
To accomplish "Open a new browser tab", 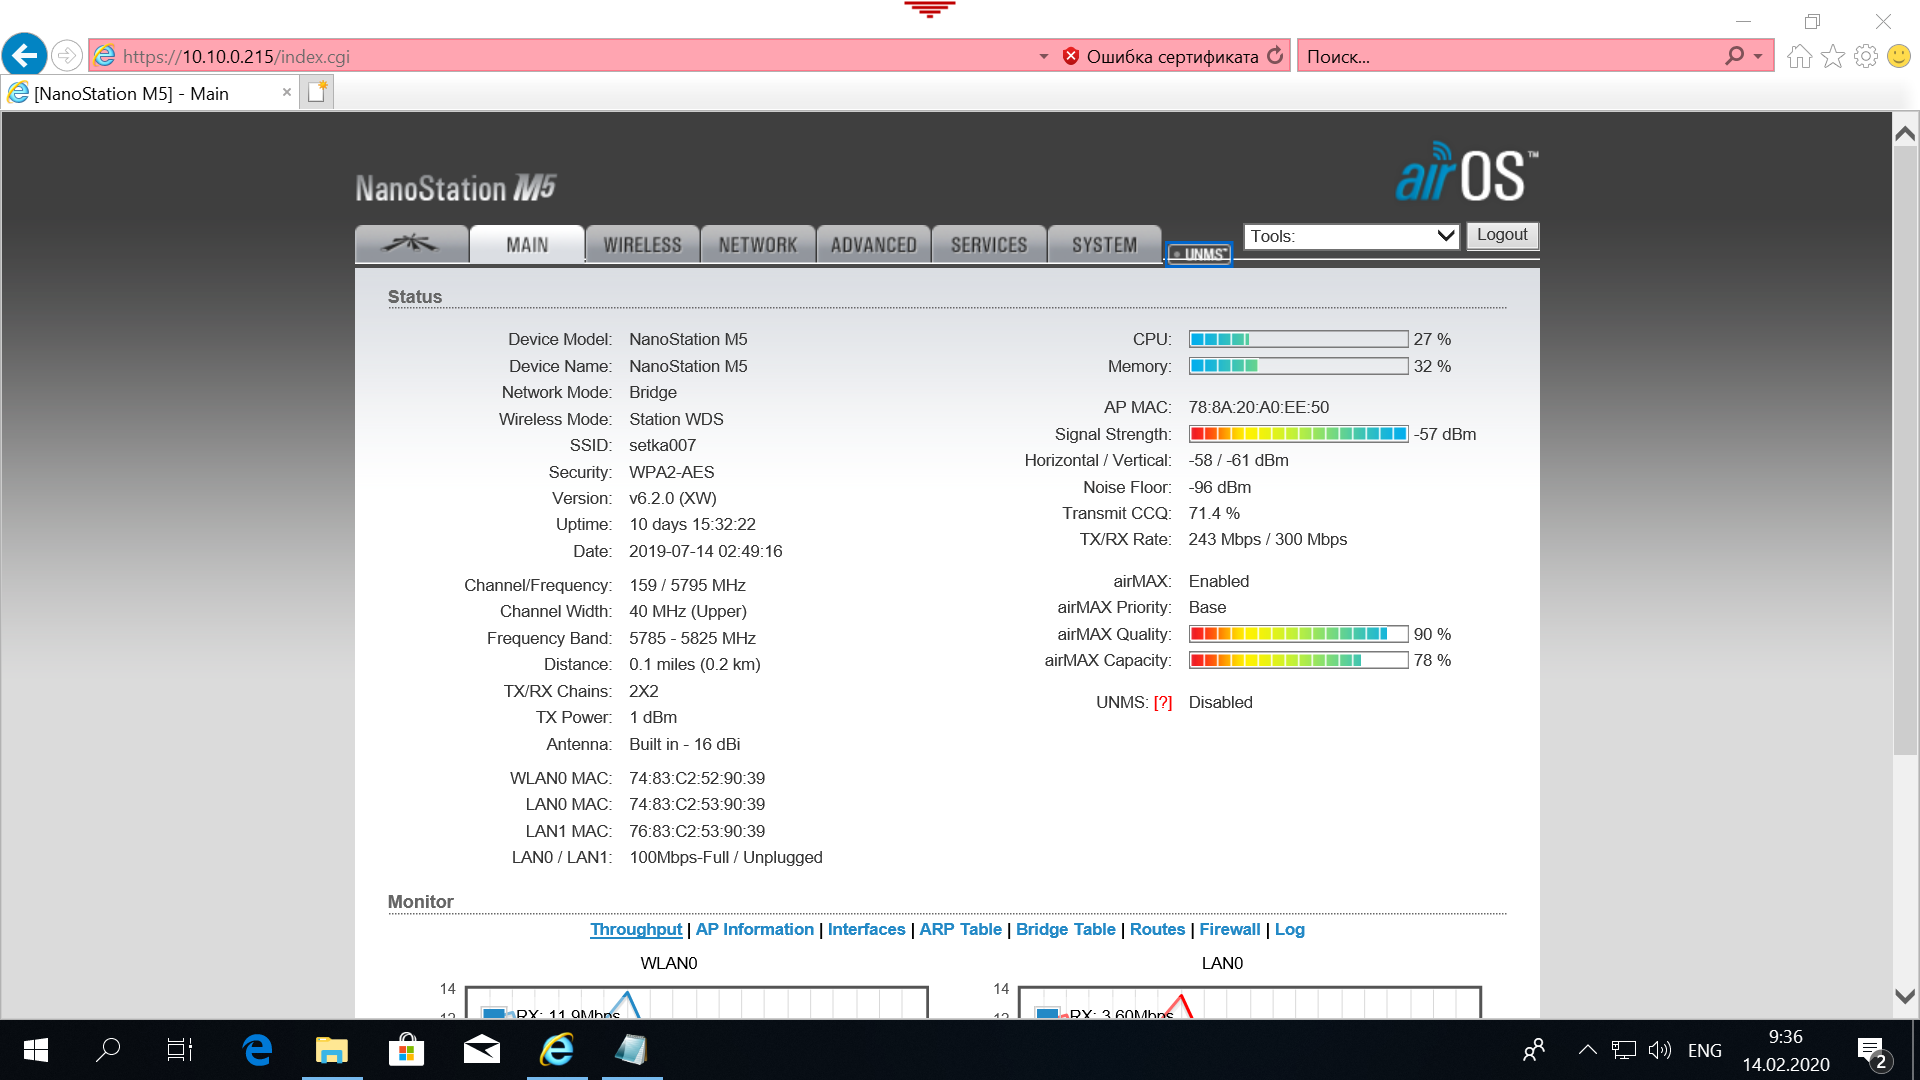I will point(318,92).
